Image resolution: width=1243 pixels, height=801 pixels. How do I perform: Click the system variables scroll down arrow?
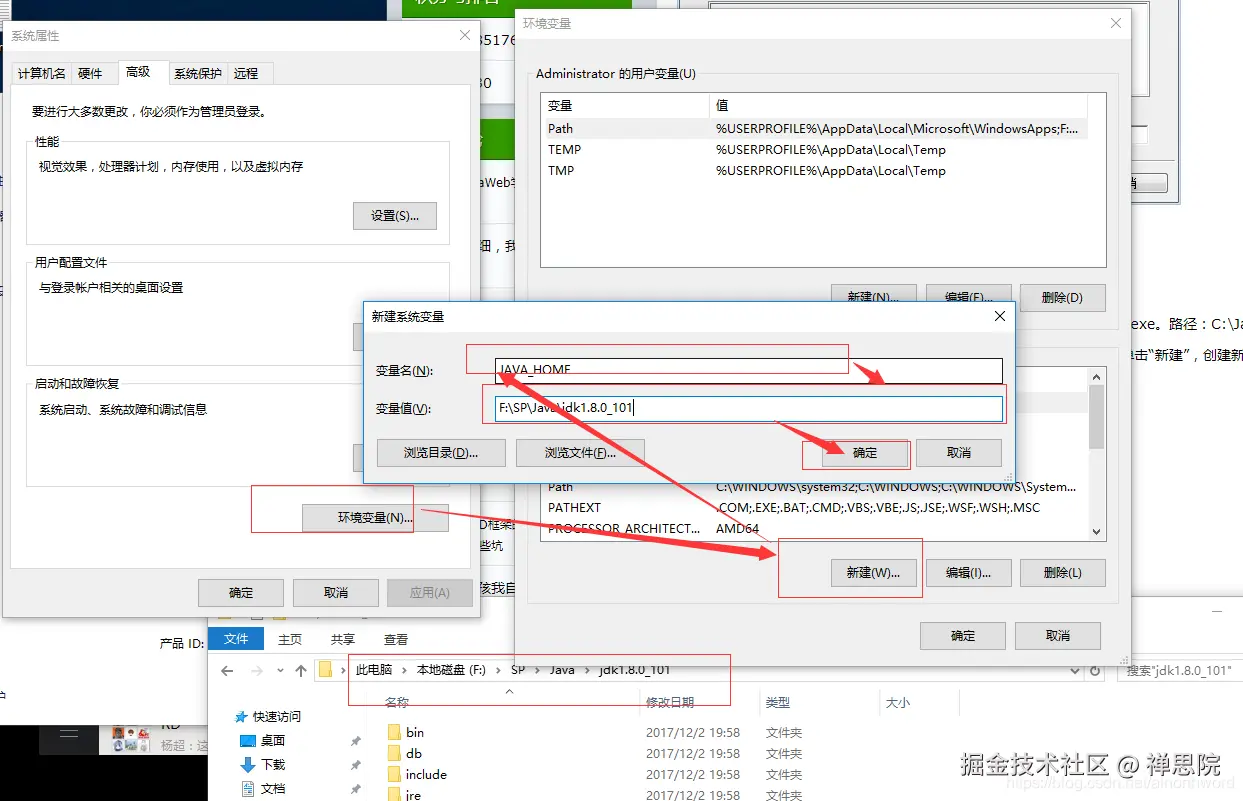click(x=1097, y=532)
